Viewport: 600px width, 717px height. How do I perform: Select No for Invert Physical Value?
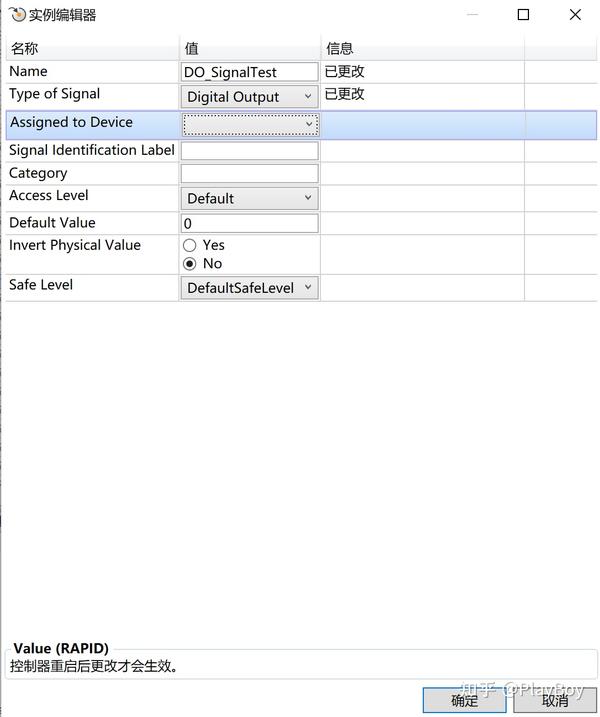[x=190, y=264]
